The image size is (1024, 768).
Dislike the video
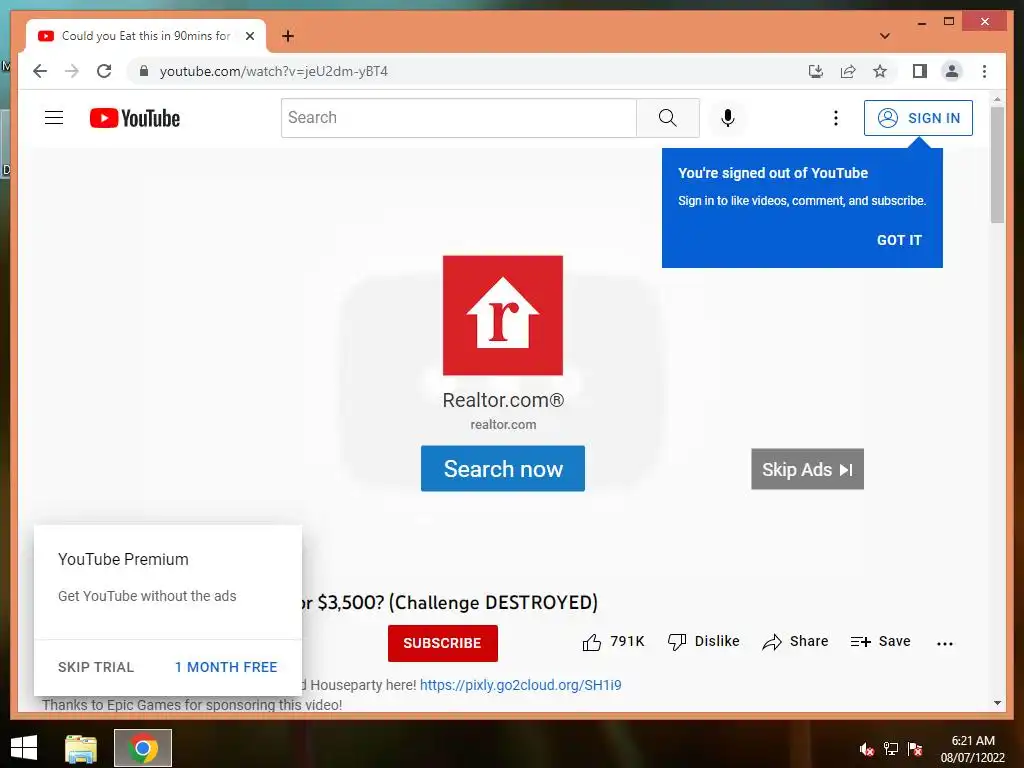(x=703, y=642)
